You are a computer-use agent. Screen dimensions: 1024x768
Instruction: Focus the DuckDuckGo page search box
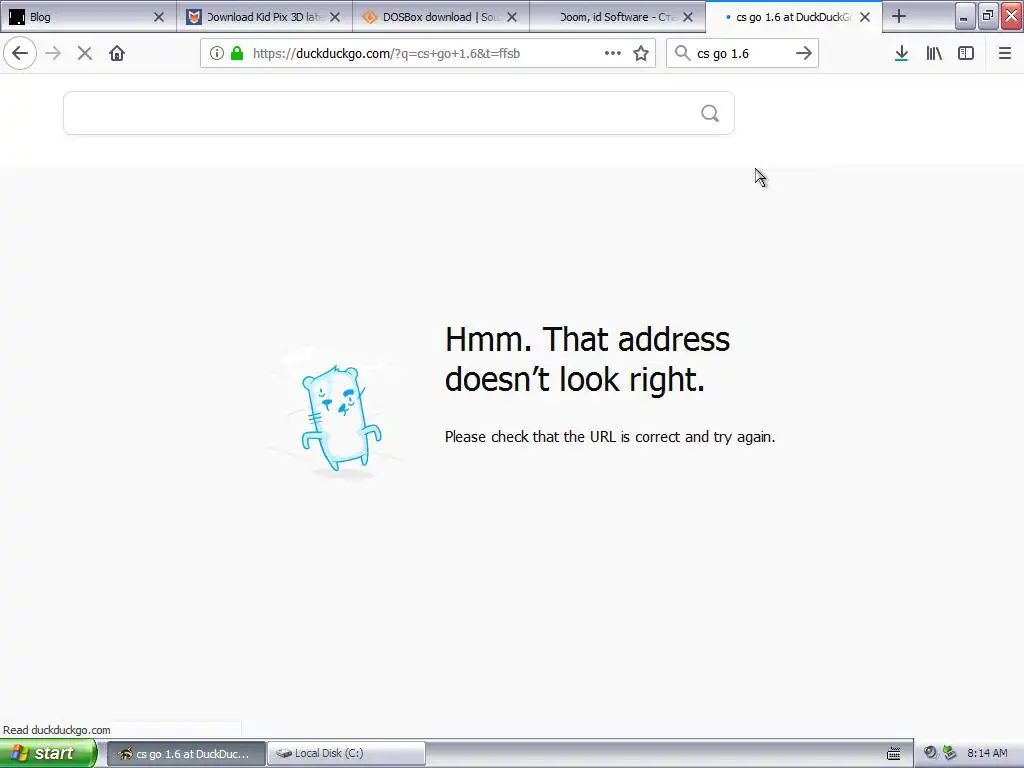click(398, 114)
